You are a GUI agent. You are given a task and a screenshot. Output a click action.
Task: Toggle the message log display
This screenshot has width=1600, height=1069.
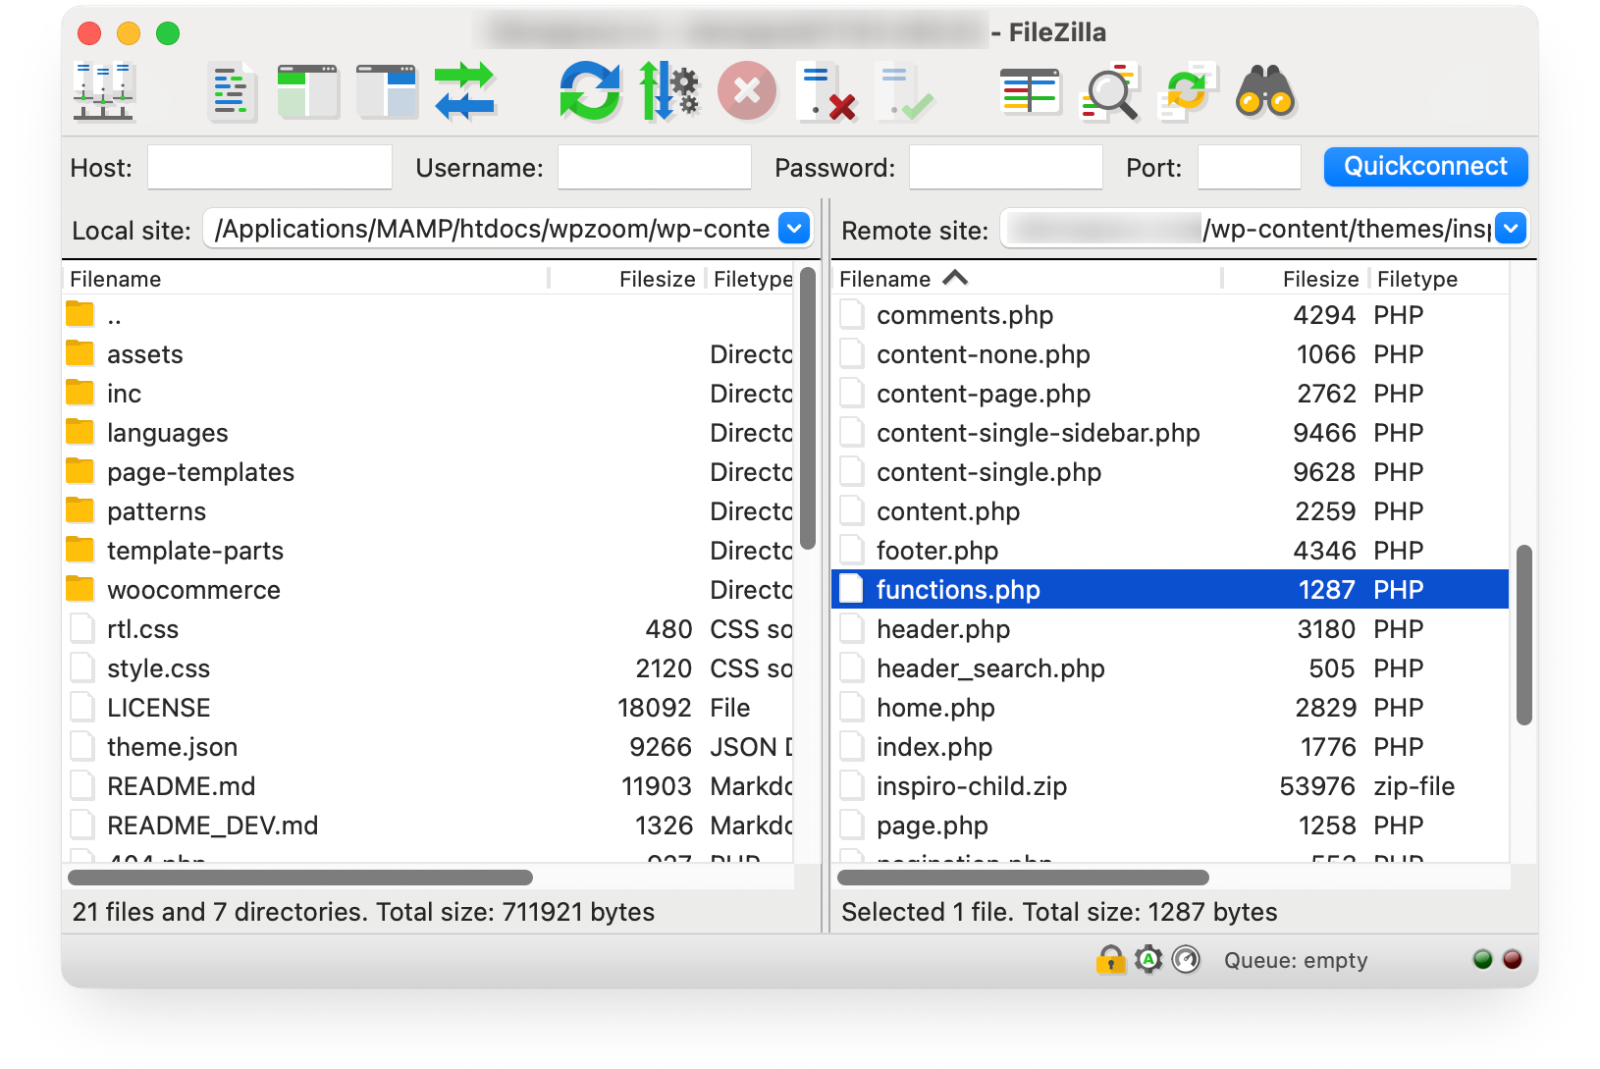pyautogui.click(x=231, y=92)
